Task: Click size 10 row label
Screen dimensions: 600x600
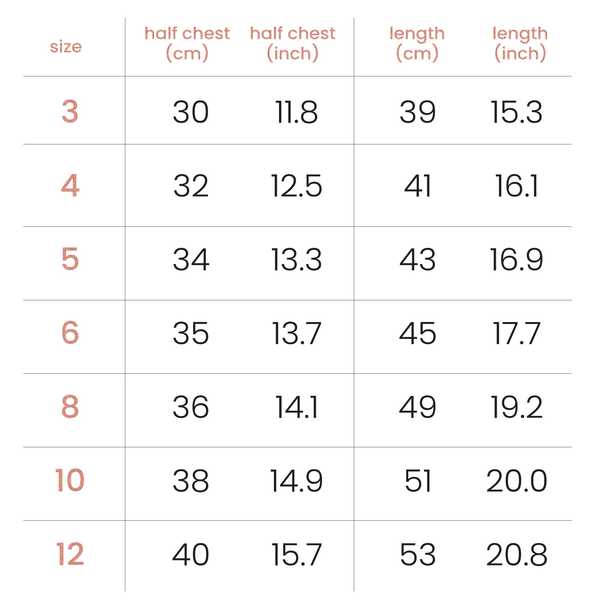Action: coord(70,480)
